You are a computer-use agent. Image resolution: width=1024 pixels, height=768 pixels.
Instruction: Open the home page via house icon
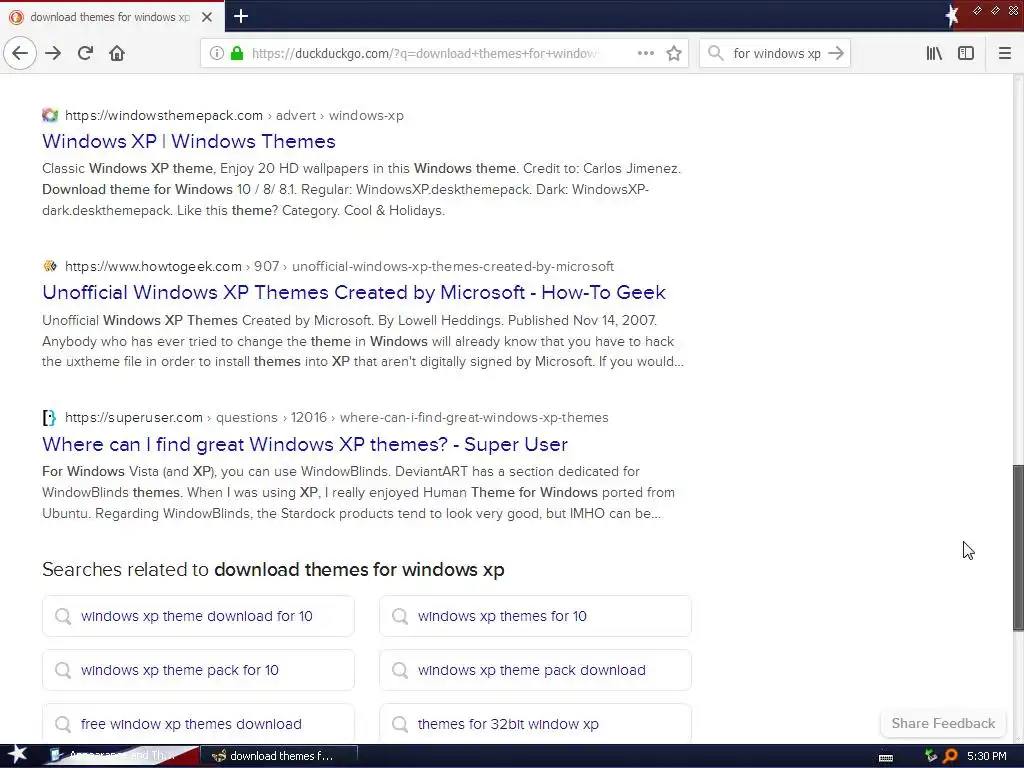(117, 53)
